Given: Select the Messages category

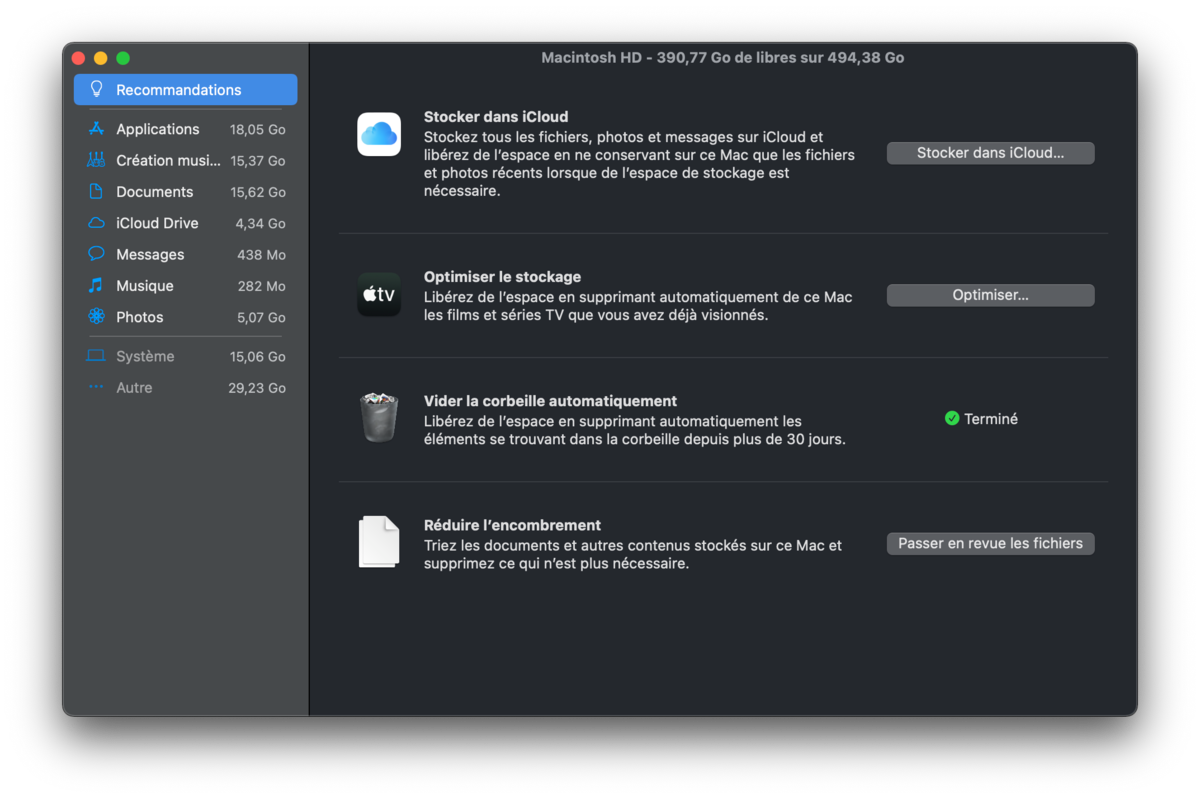Looking at the screenshot, I should (150, 254).
